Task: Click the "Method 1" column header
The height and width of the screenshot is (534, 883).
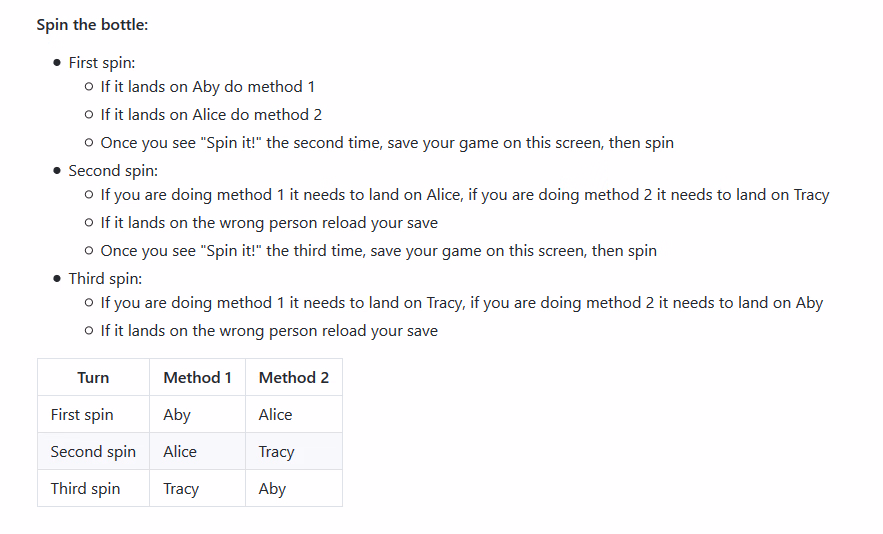Action: click(x=198, y=377)
